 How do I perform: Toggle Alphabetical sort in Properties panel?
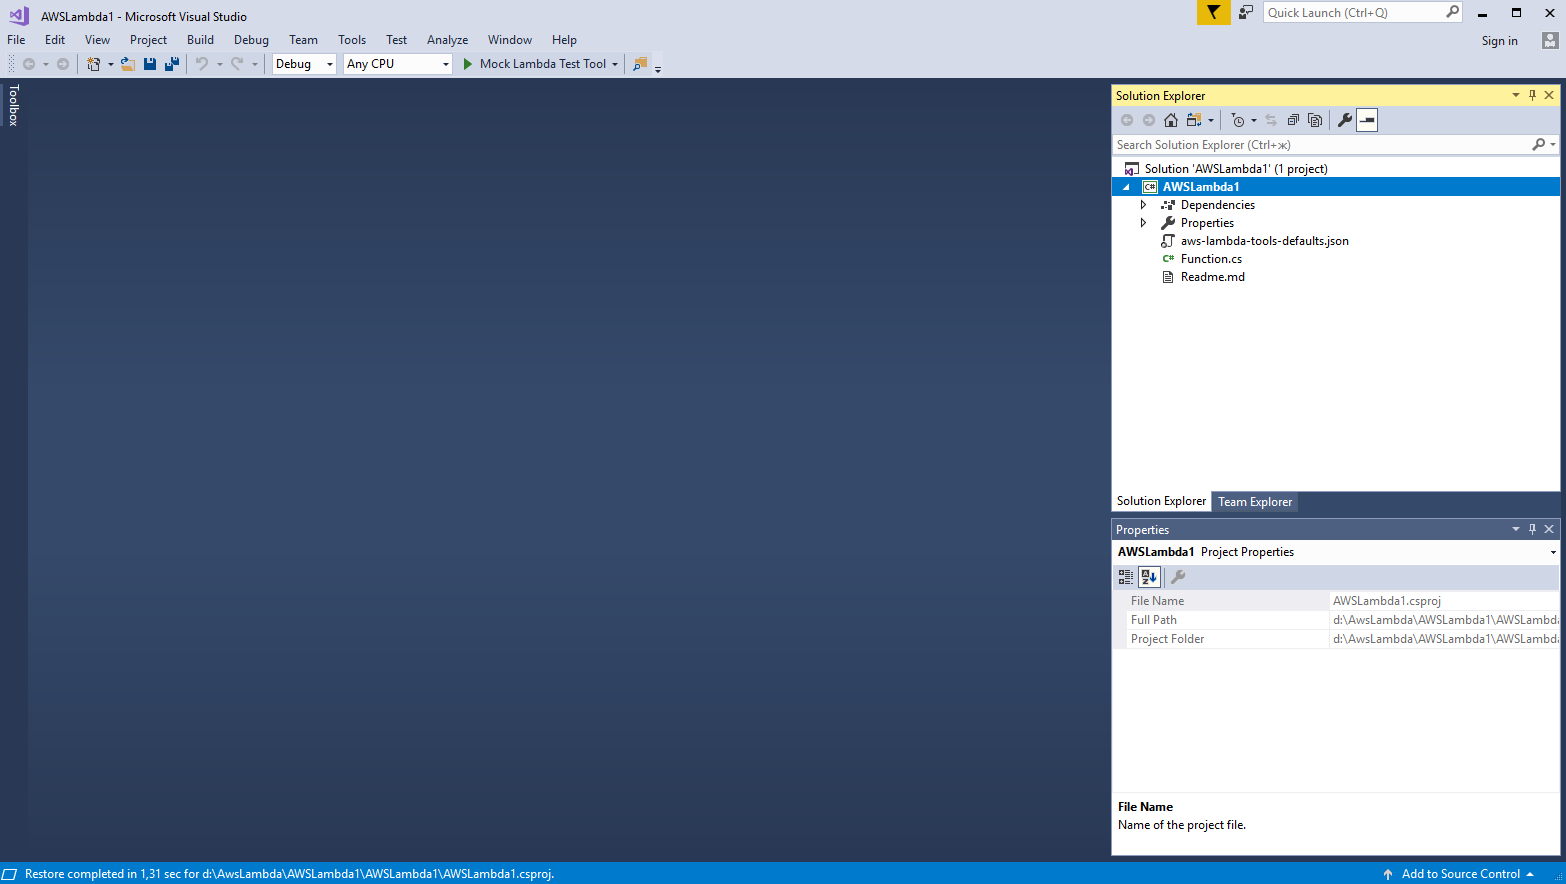coord(1149,577)
